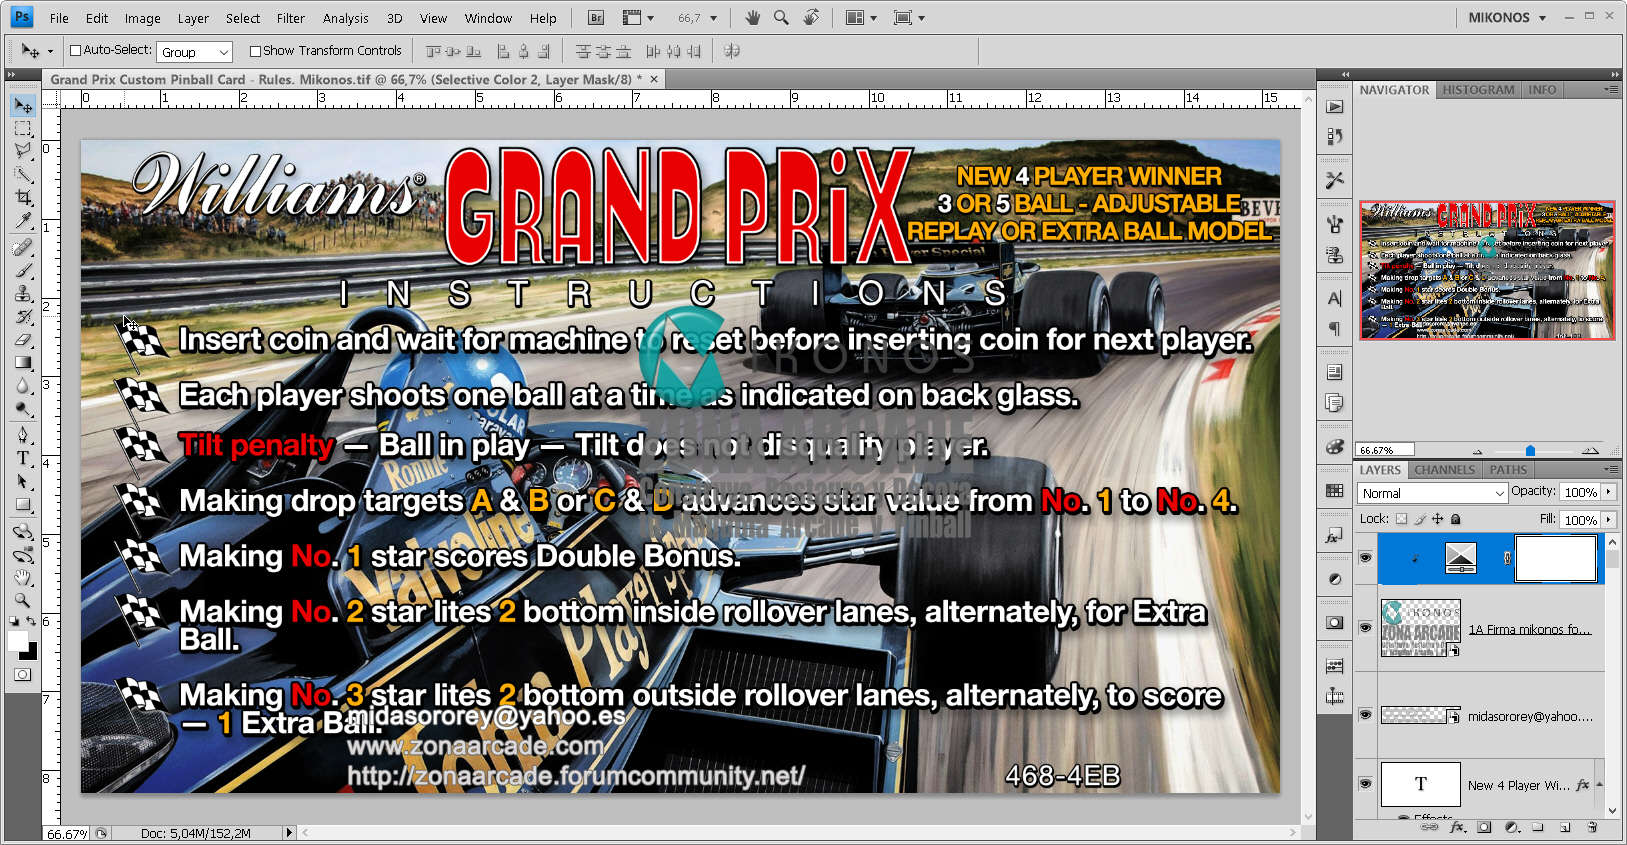
Task: Hide the 1A Firma mikonos layer
Action: click(1365, 628)
